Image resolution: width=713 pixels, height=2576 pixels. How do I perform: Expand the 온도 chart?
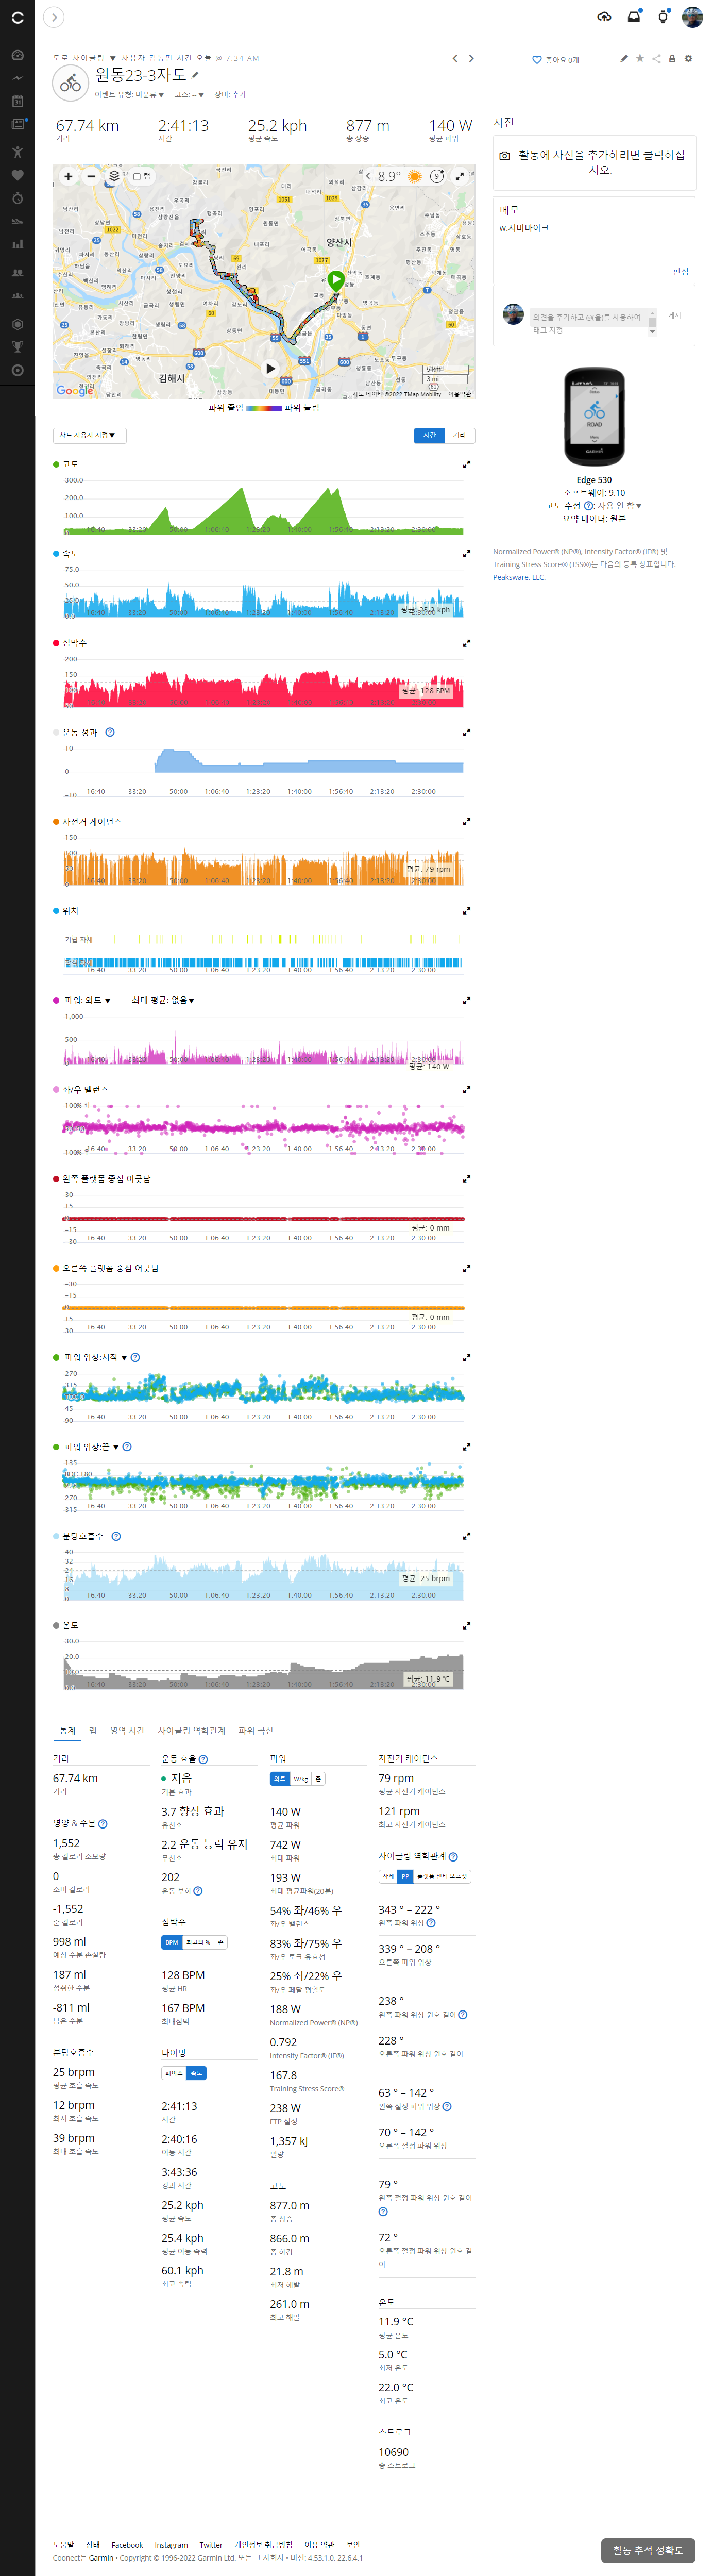(466, 1627)
